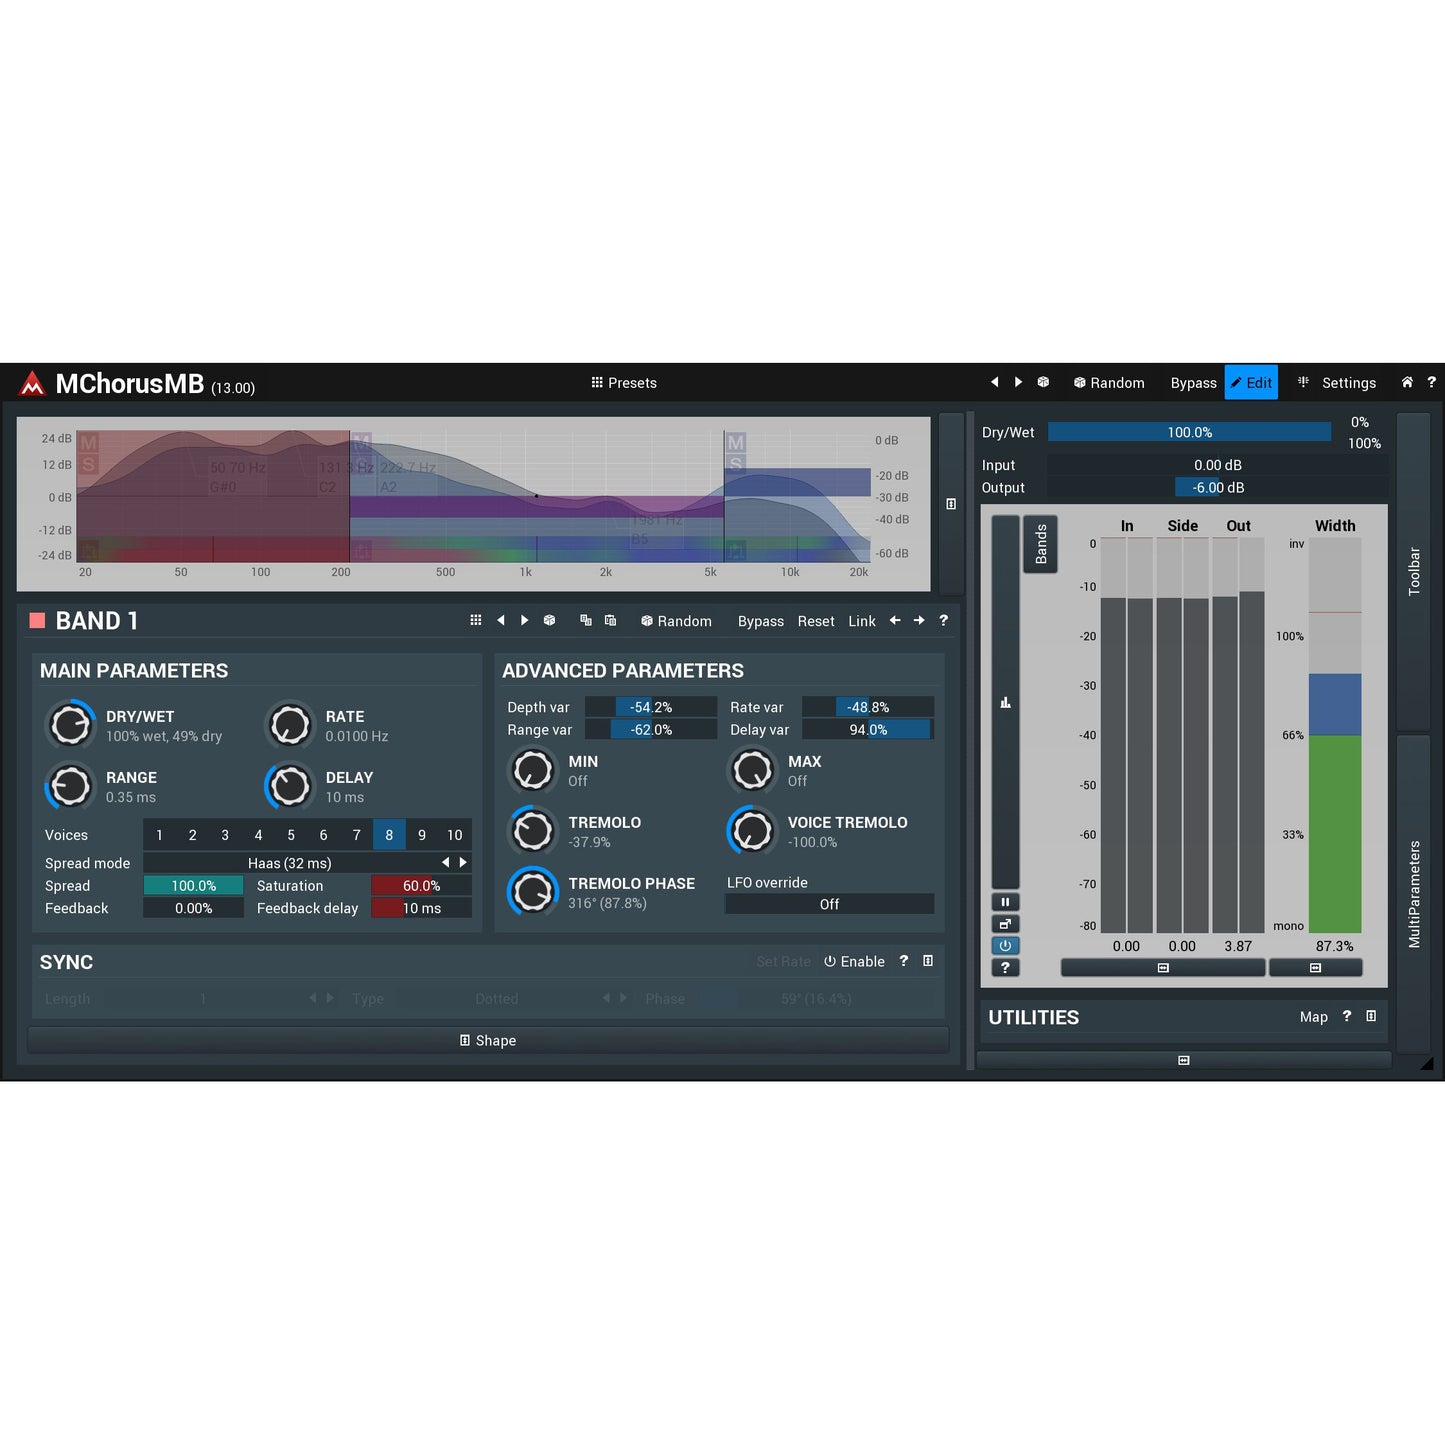Enable the Sync section
This screenshot has width=1445, height=1445.
[854, 961]
